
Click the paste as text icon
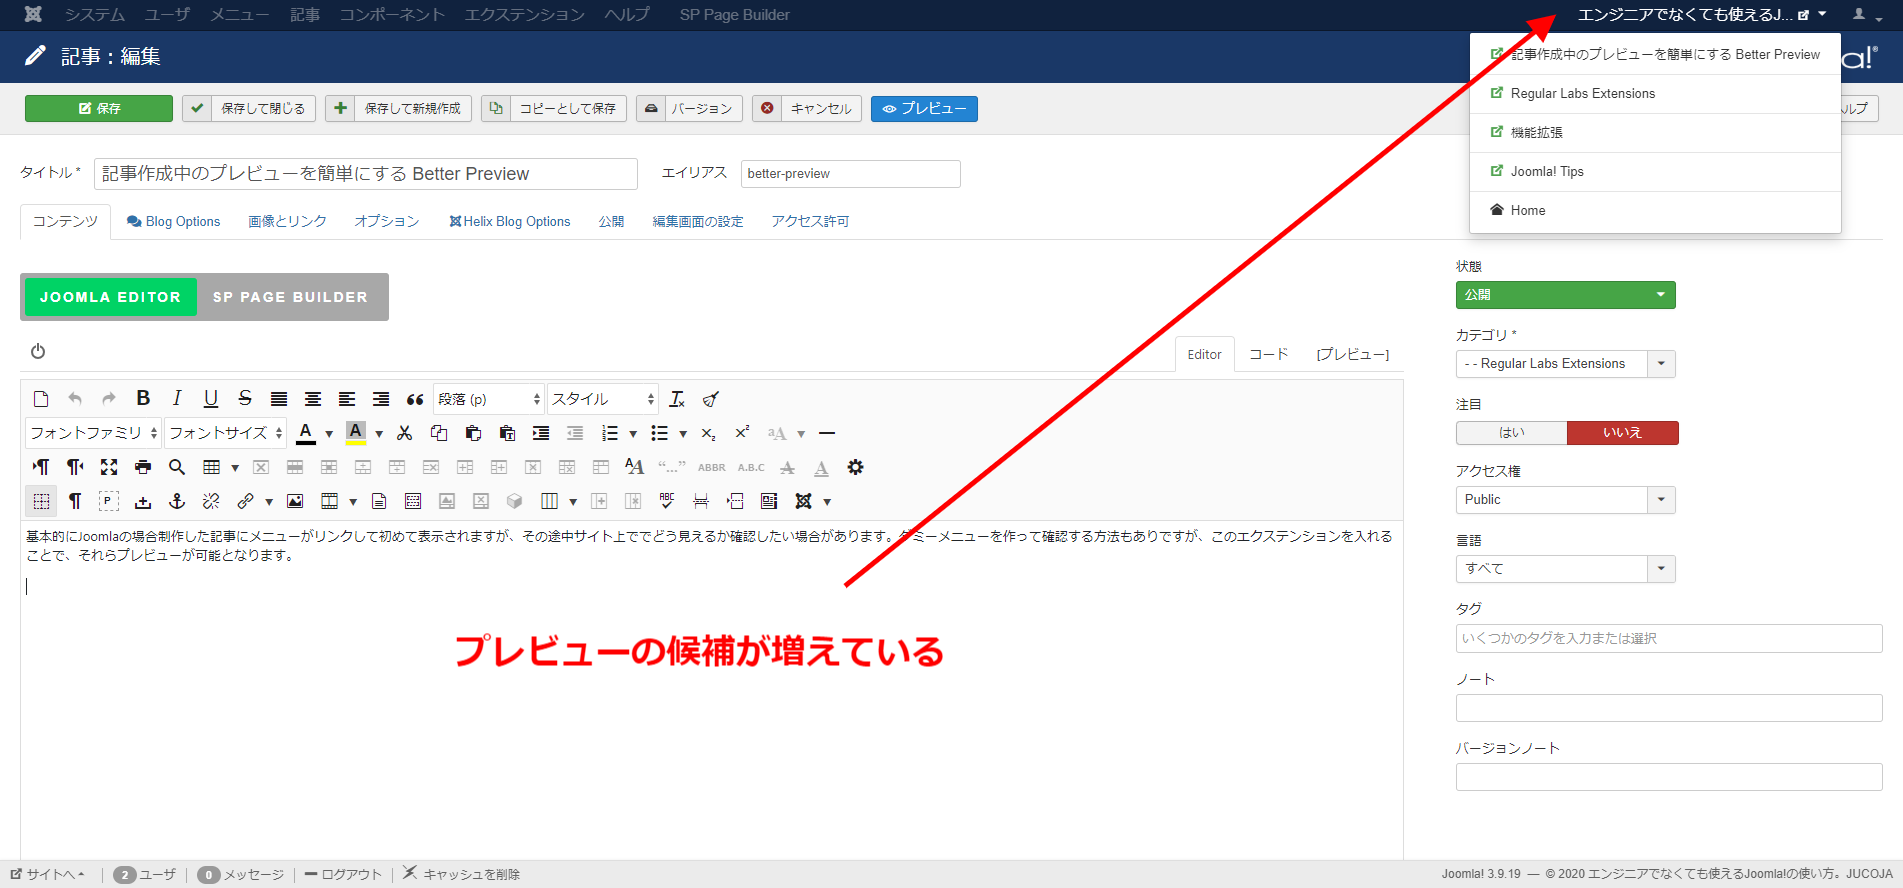tap(507, 433)
